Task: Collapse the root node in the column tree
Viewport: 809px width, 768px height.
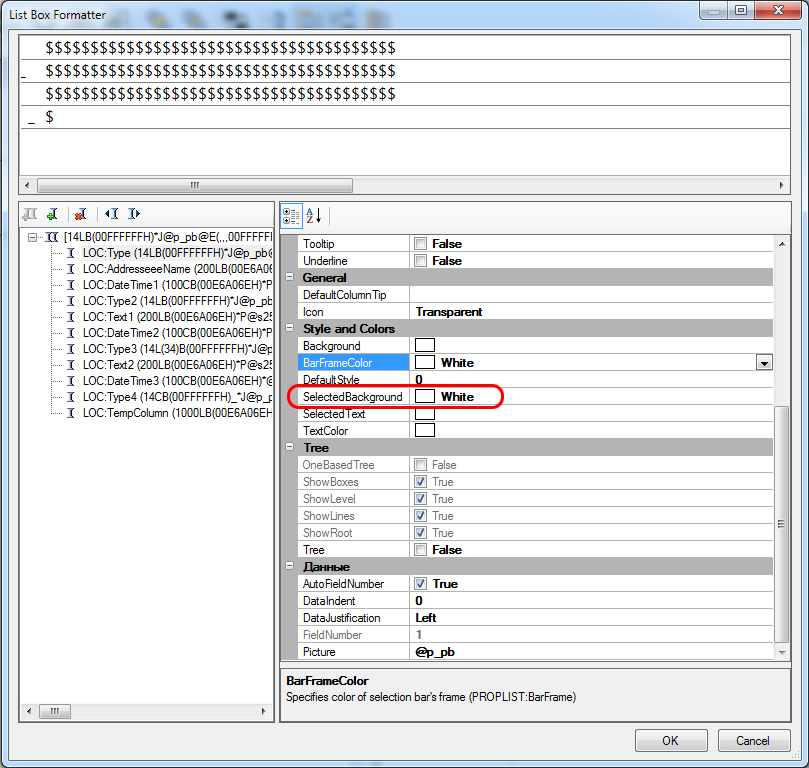Action: pos(34,237)
